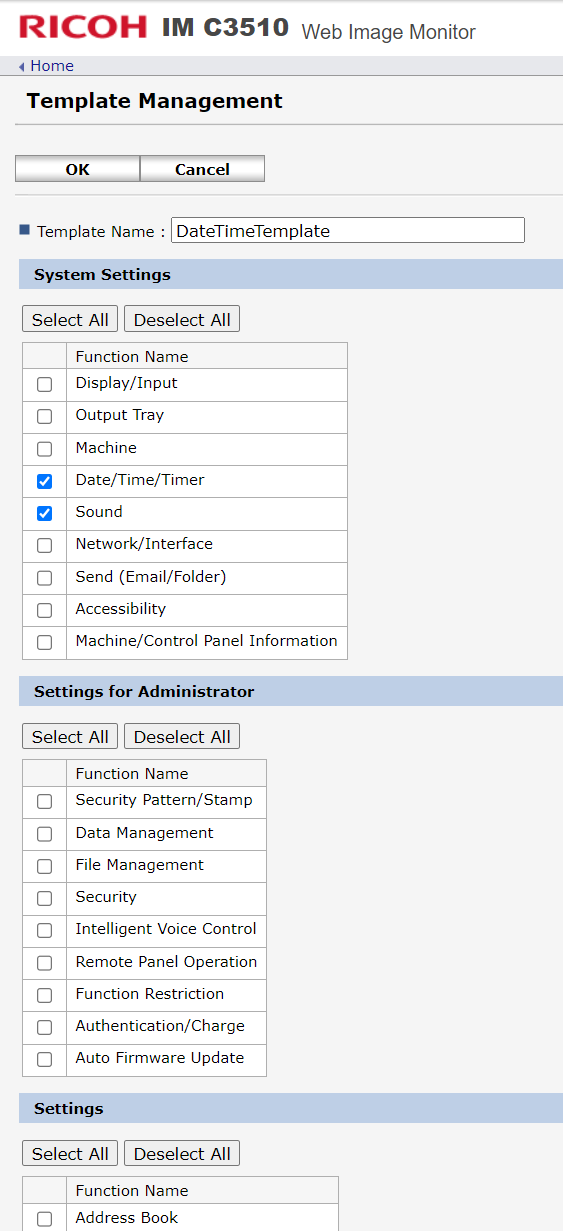This screenshot has height=1231, width=563.
Task: Confirm the template with OK
Action: coord(77,169)
